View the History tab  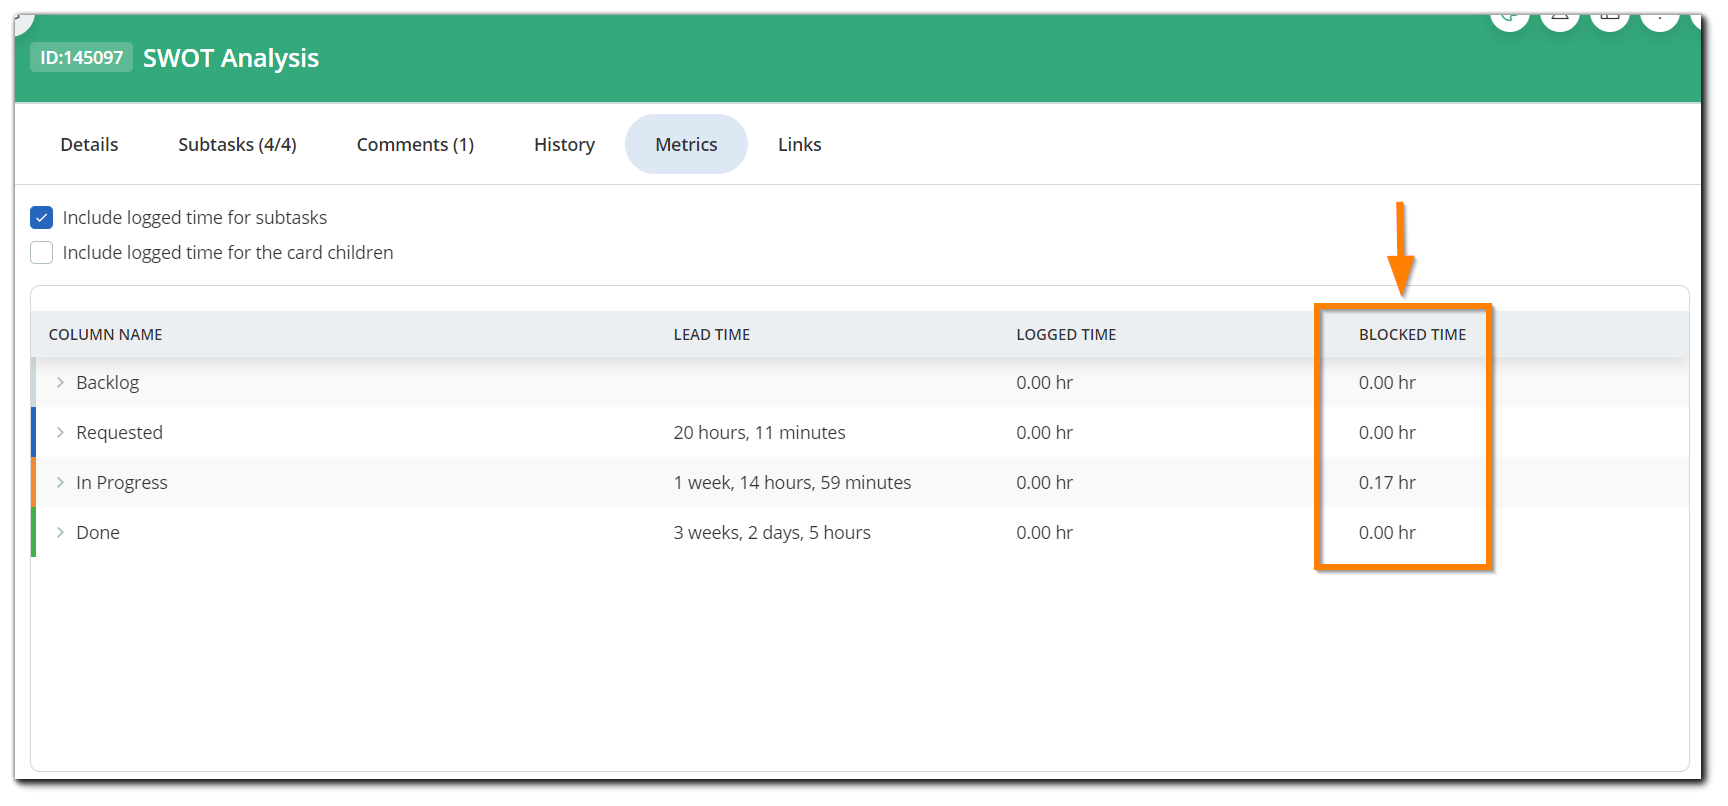564,144
